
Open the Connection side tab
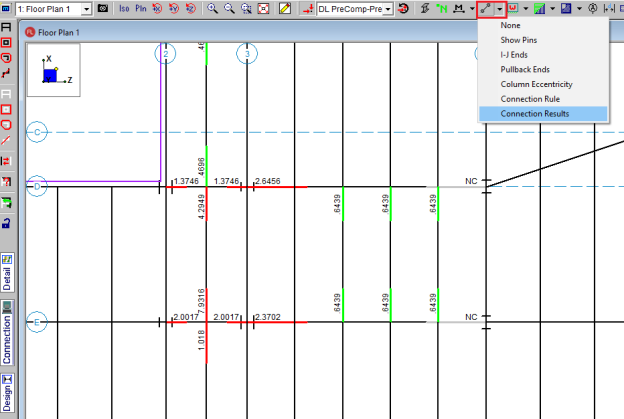coord(7,340)
